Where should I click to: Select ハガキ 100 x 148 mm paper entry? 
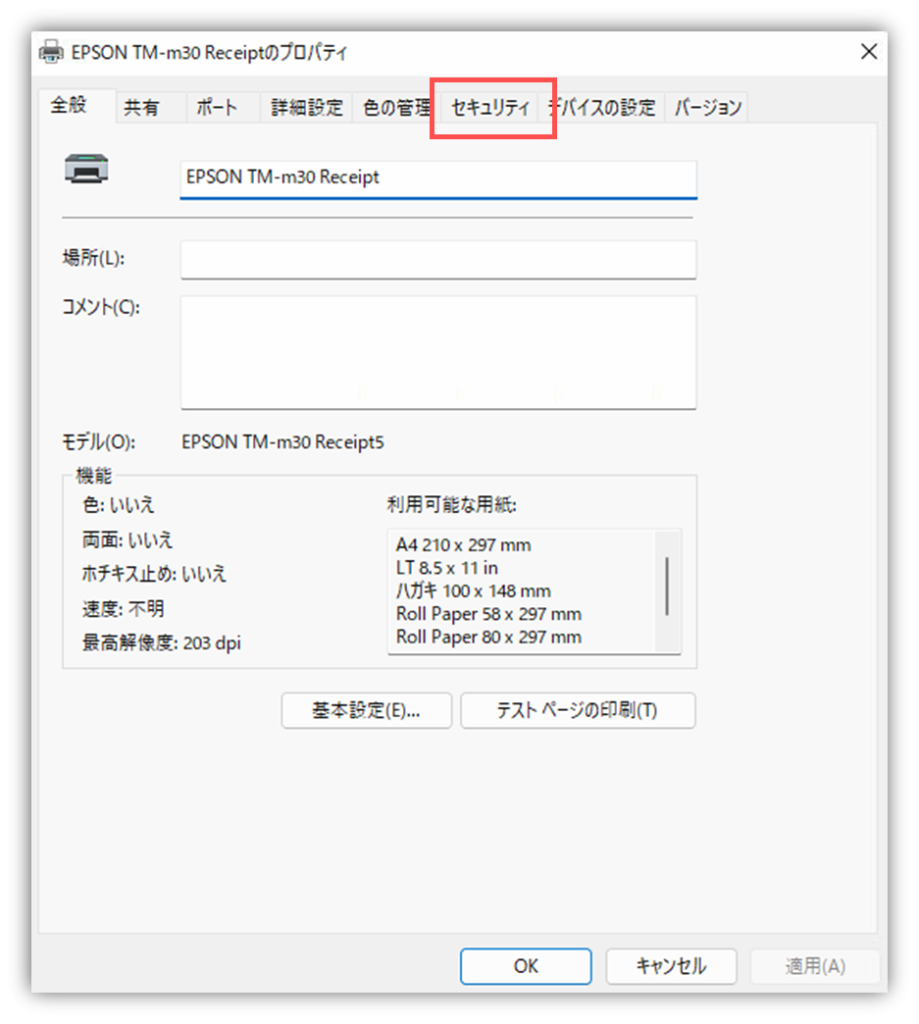[474, 591]
